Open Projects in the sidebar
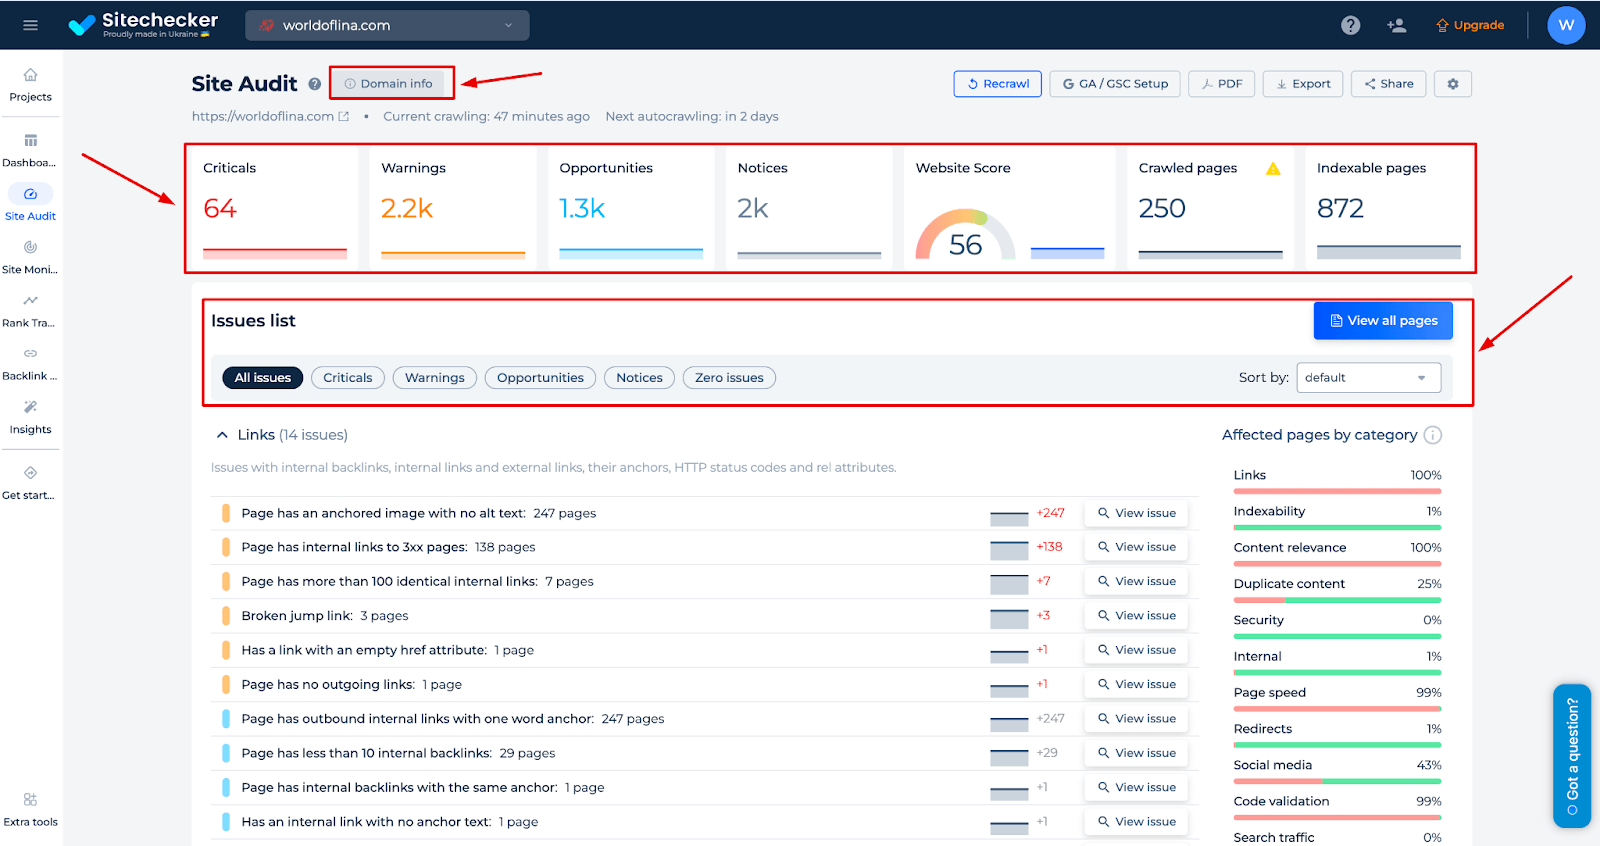 point(31,85)
